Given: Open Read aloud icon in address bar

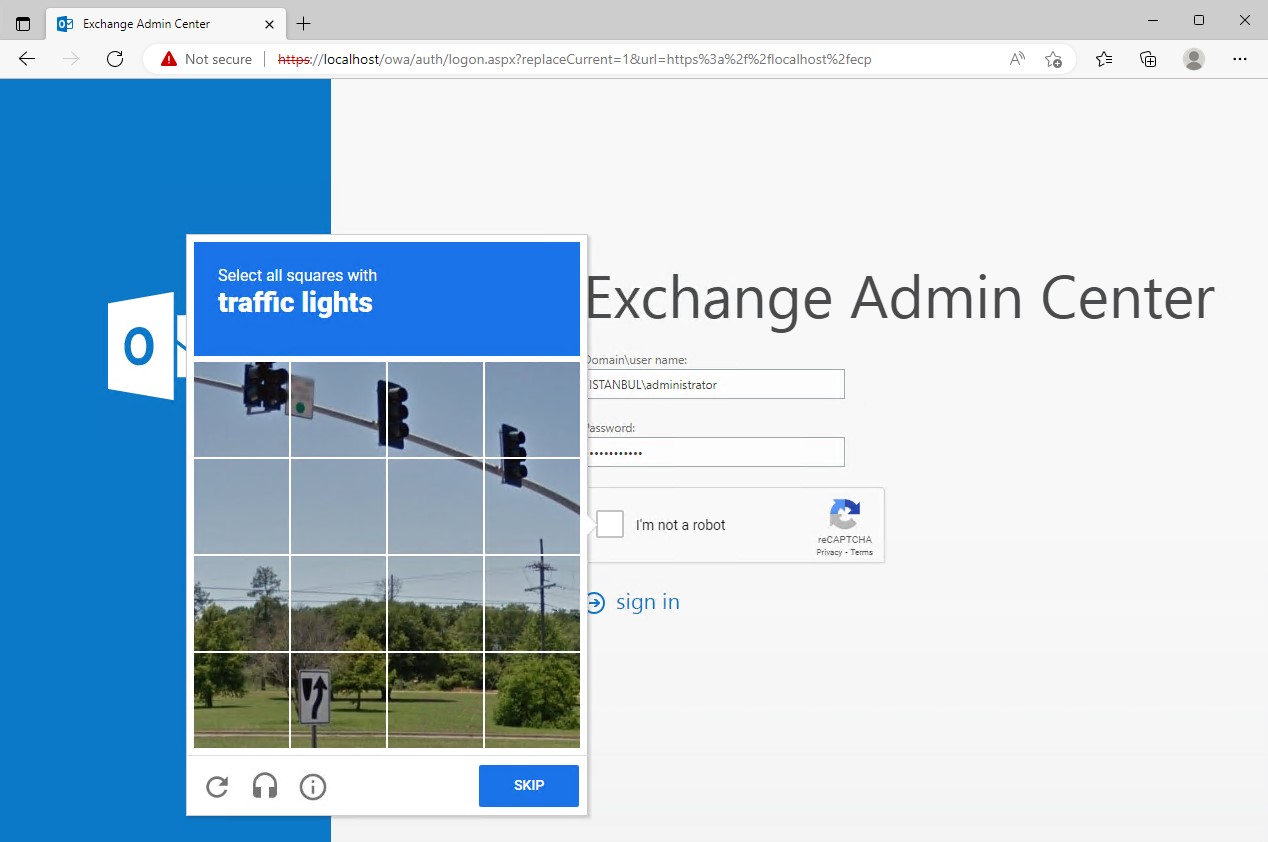Looking at the screenshot, I should (1017, 59).
